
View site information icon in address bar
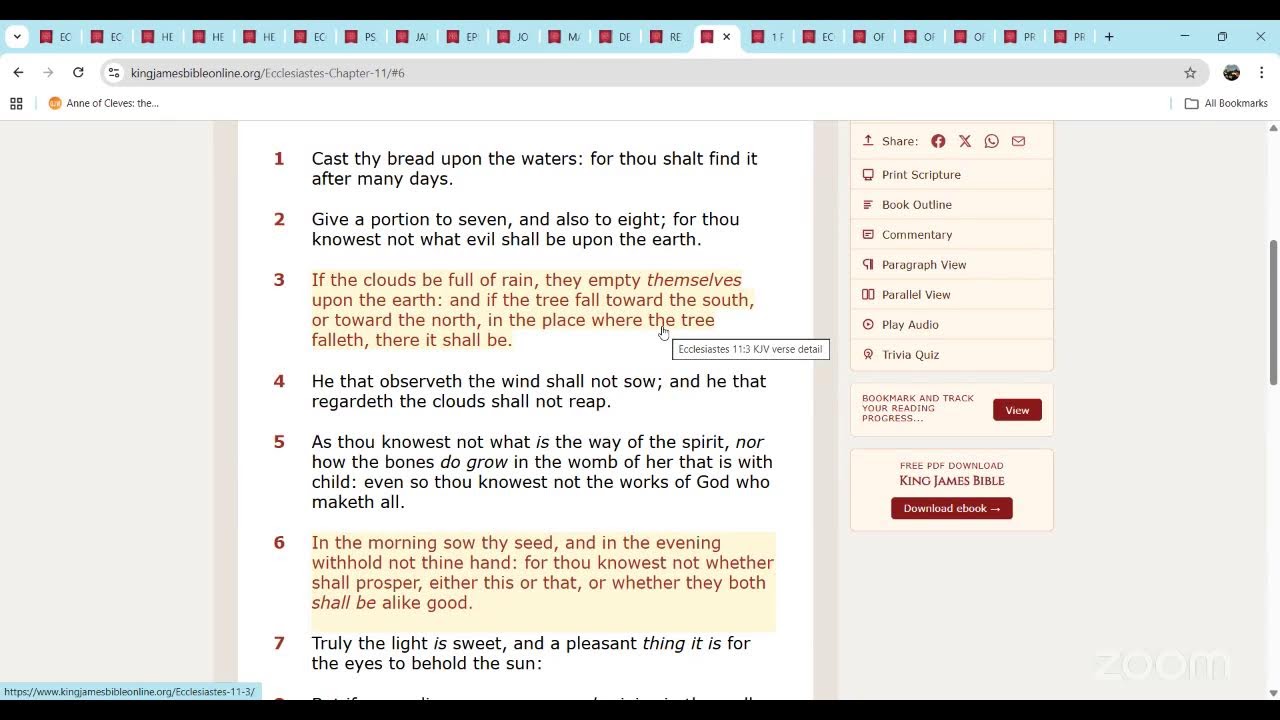point(114,73)
